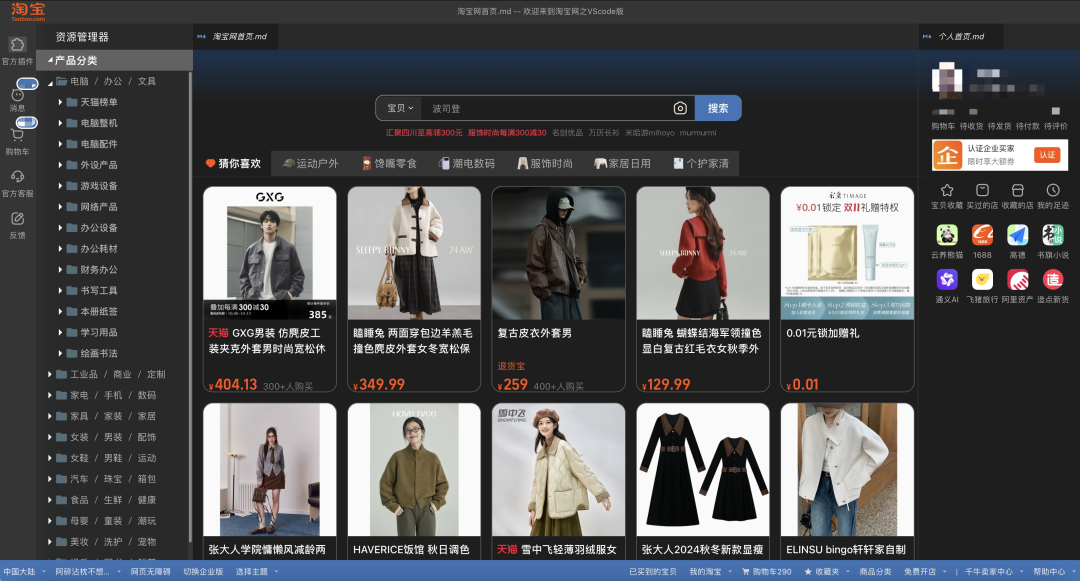Screen dimensions: 1080x581
Task: Click the blue 搜索 search button
Action: click(718, 108)
